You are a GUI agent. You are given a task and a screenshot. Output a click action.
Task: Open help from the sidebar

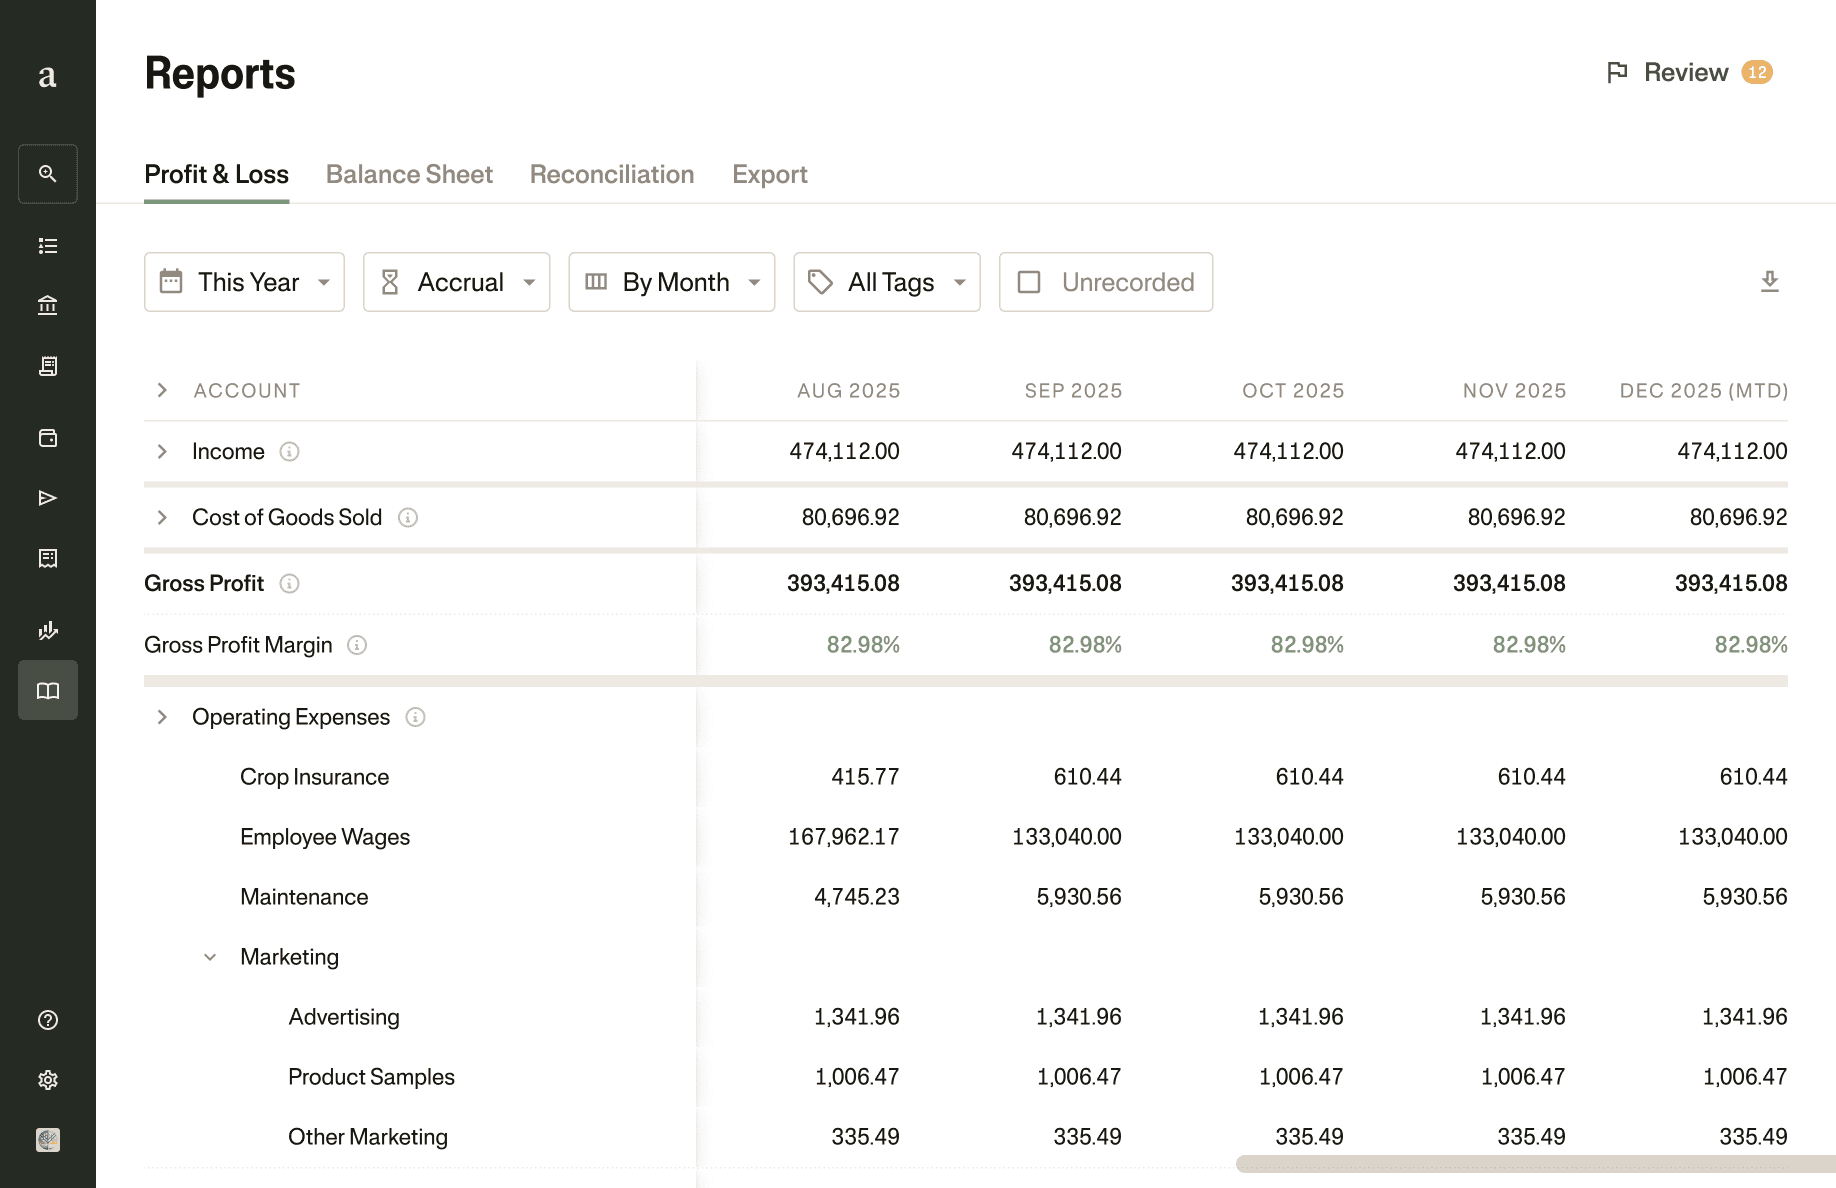[x=47, y=1019]
